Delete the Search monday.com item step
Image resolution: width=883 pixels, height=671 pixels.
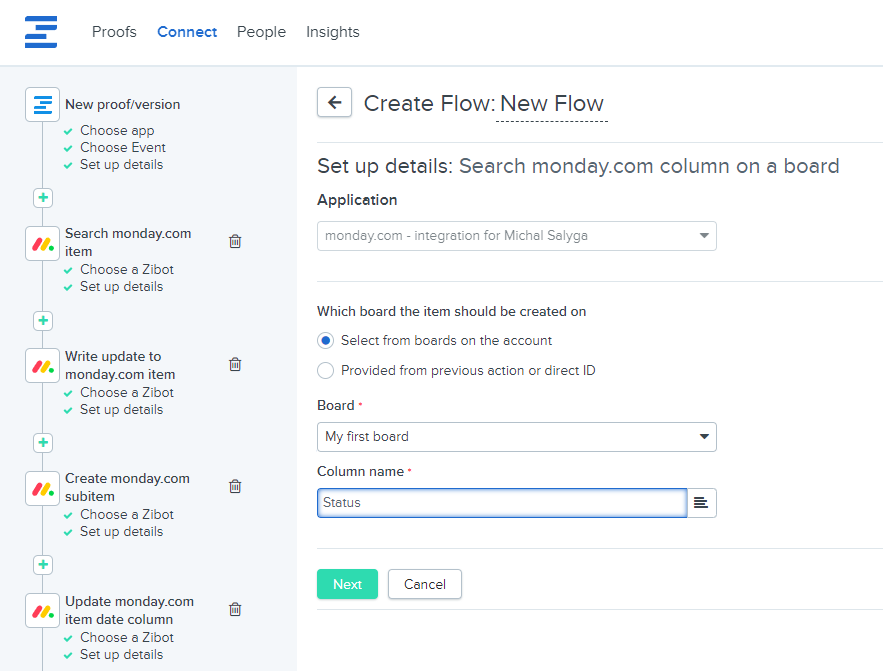[235, 241]
